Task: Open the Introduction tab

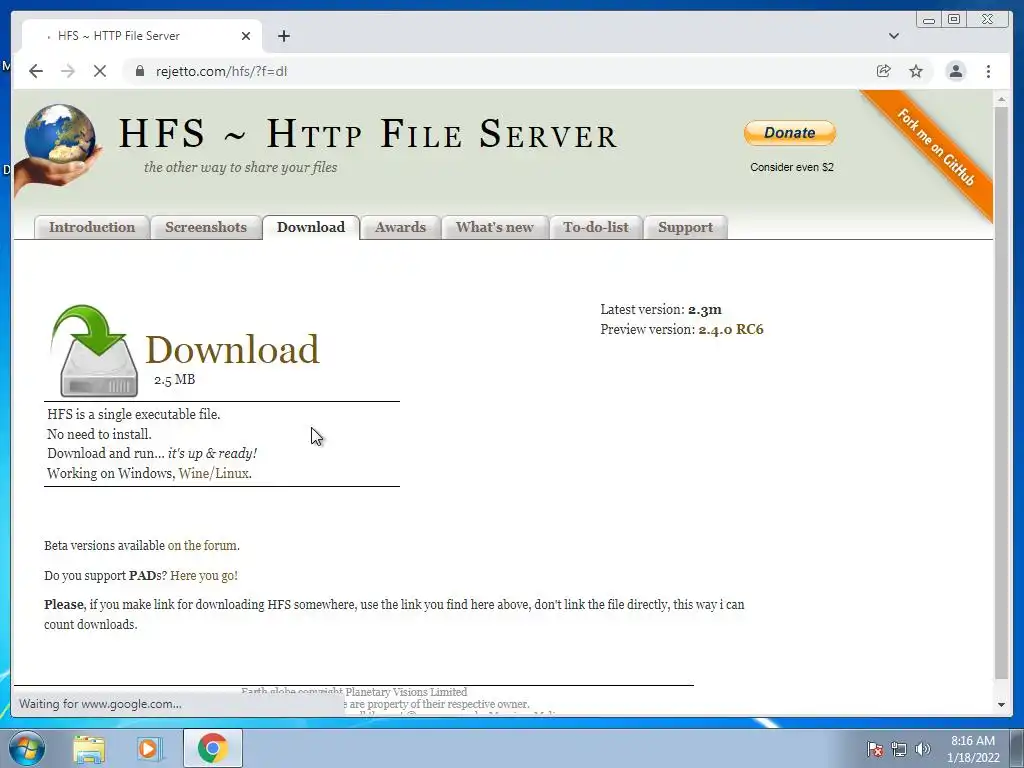Action: click(x=91, y=227)
